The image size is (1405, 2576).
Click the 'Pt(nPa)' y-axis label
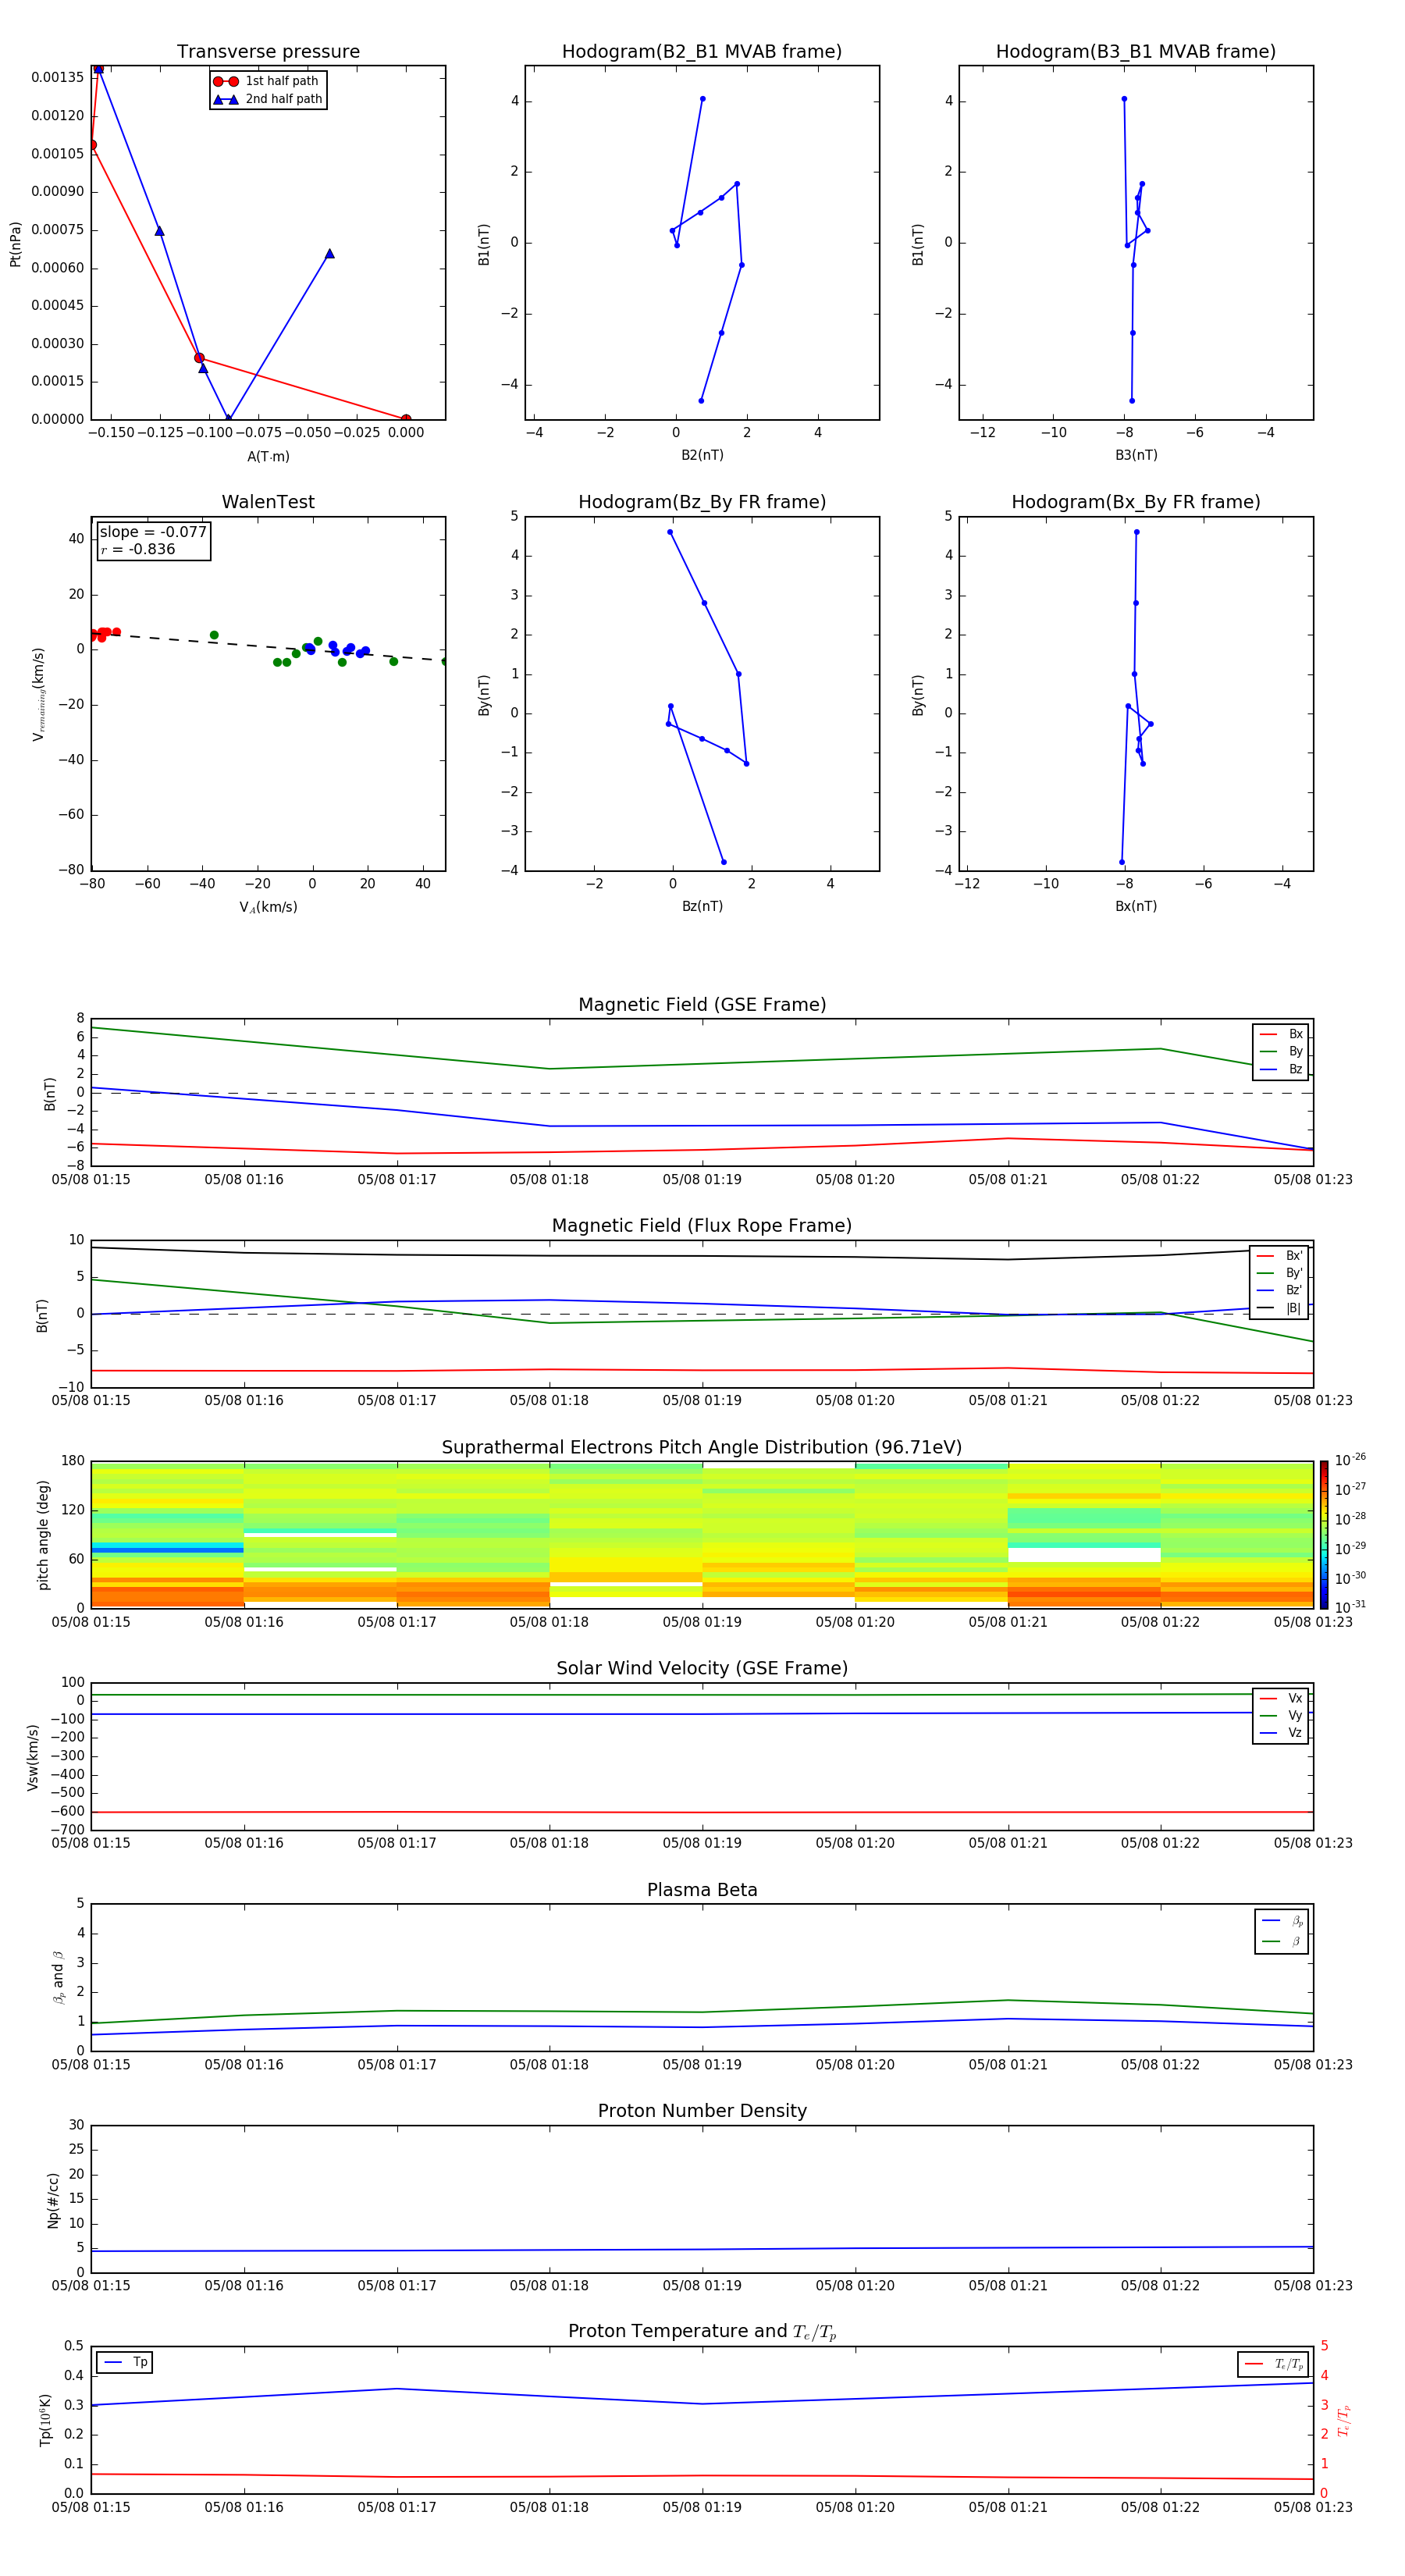[15, 244]
